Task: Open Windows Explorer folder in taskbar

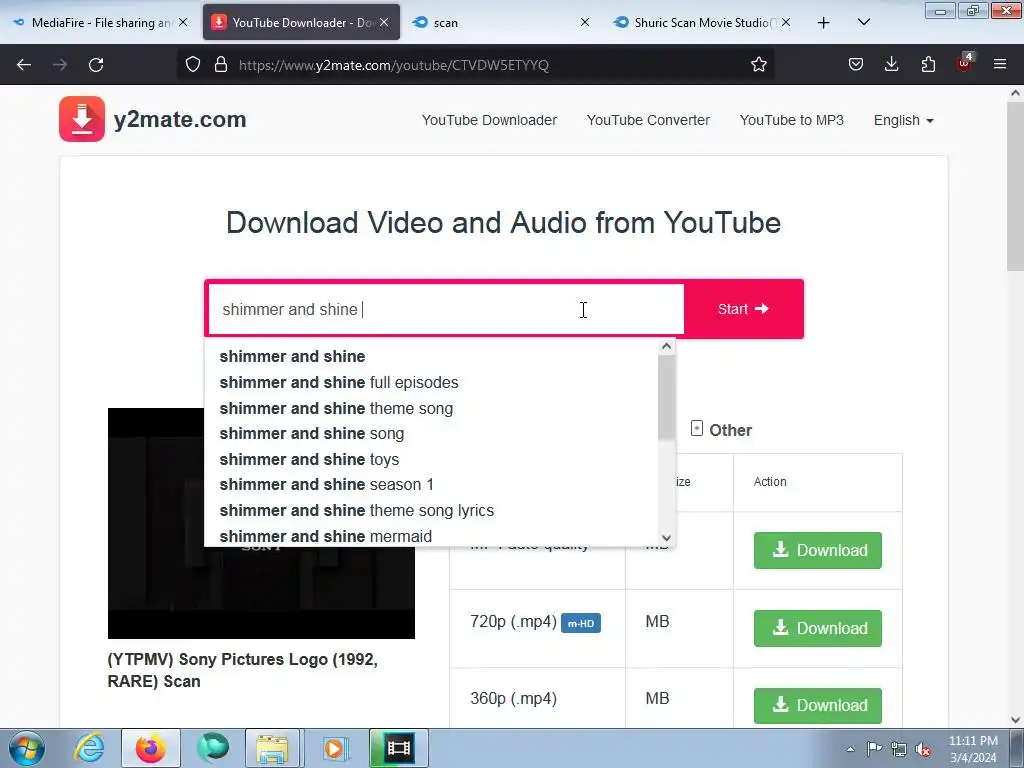Action: pyautogui.click(x=272, y=748)
